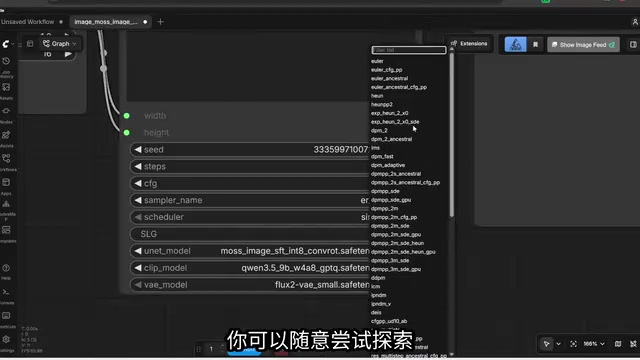
Task: Click the blue ComfyUI Manager icon
Action: [x=515, y=44]
